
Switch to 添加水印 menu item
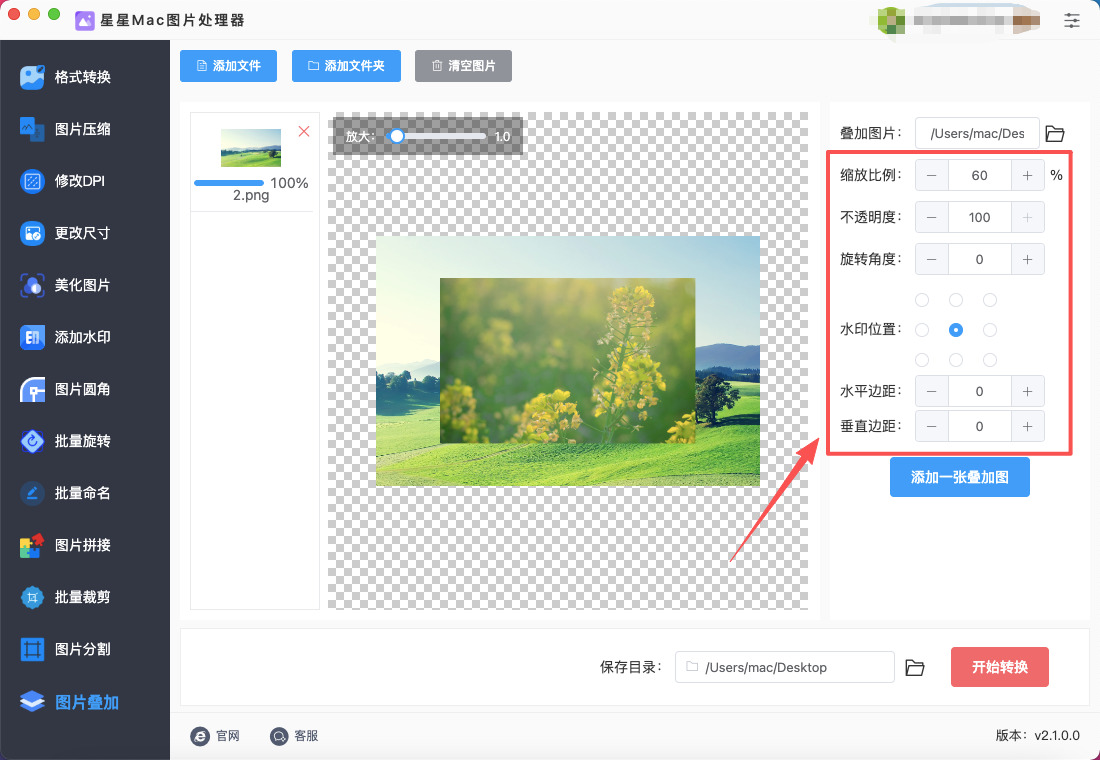[85, 337]
